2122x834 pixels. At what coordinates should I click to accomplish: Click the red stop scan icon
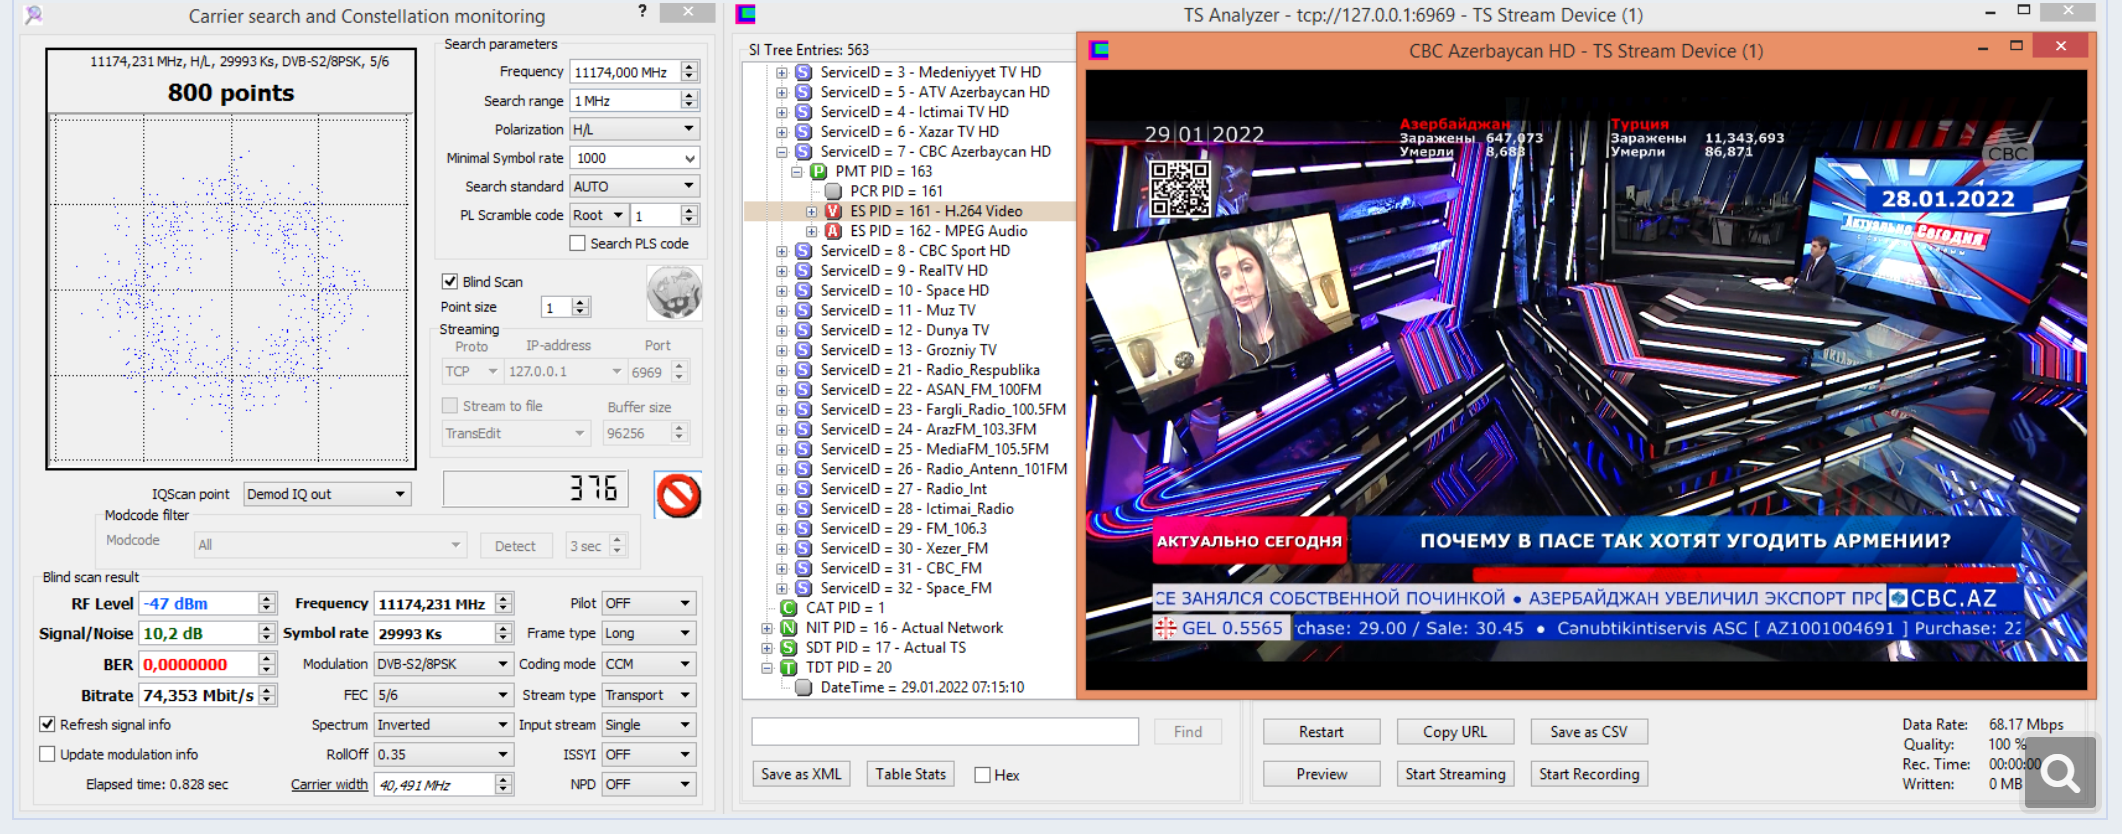pyautogui.click(x=678, y=495)
